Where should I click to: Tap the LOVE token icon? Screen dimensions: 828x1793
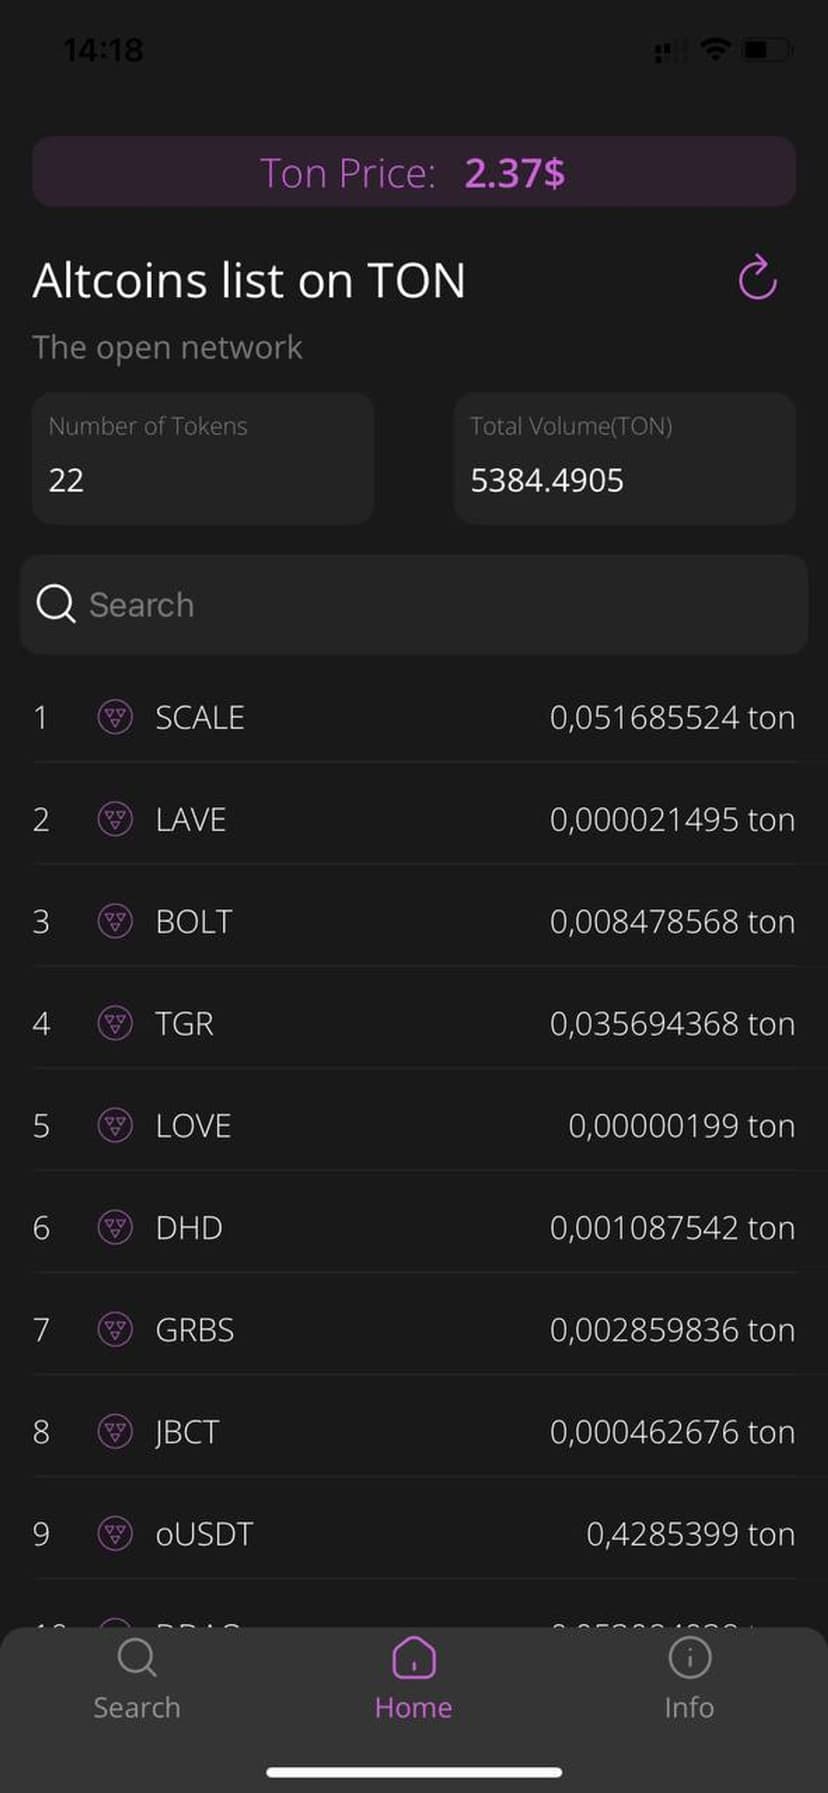(x=115, y=1125)
